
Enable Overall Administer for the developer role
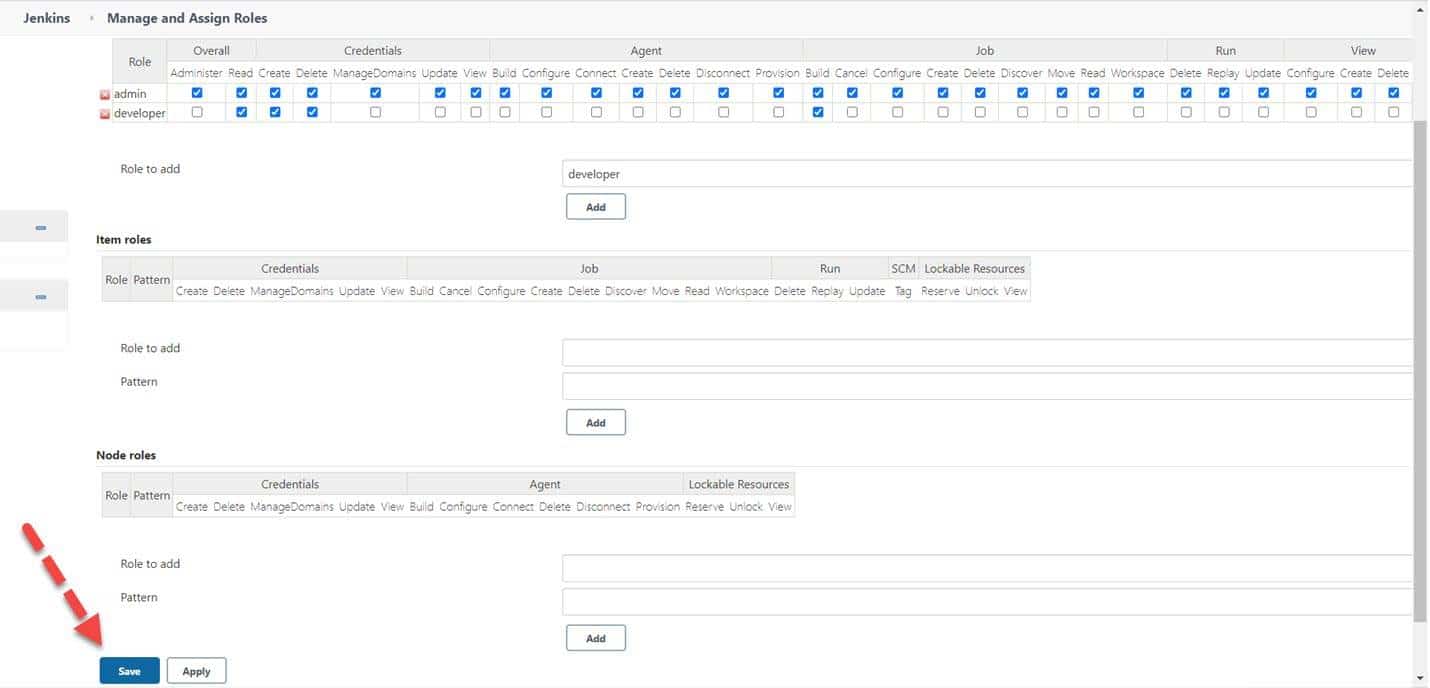click(x=197, y=112)
